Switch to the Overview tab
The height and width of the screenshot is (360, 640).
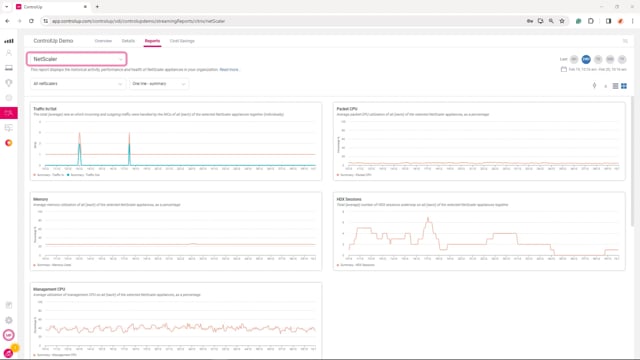click(x=103, y=41)
